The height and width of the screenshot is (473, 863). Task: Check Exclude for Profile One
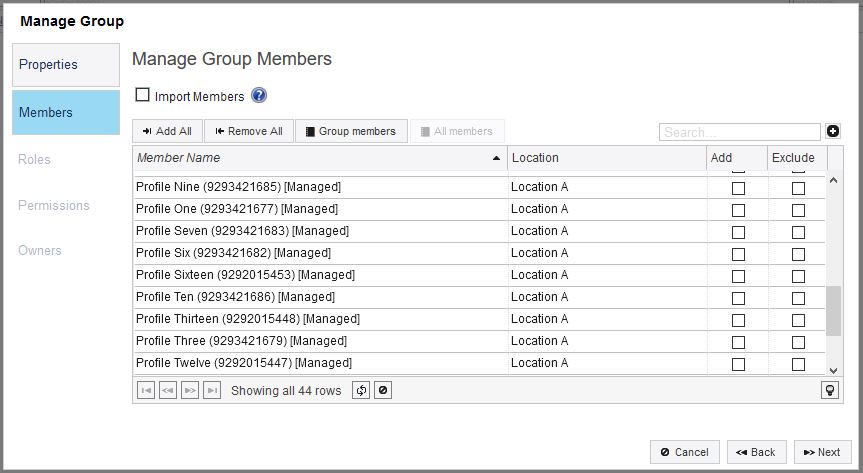pos(798,210)
